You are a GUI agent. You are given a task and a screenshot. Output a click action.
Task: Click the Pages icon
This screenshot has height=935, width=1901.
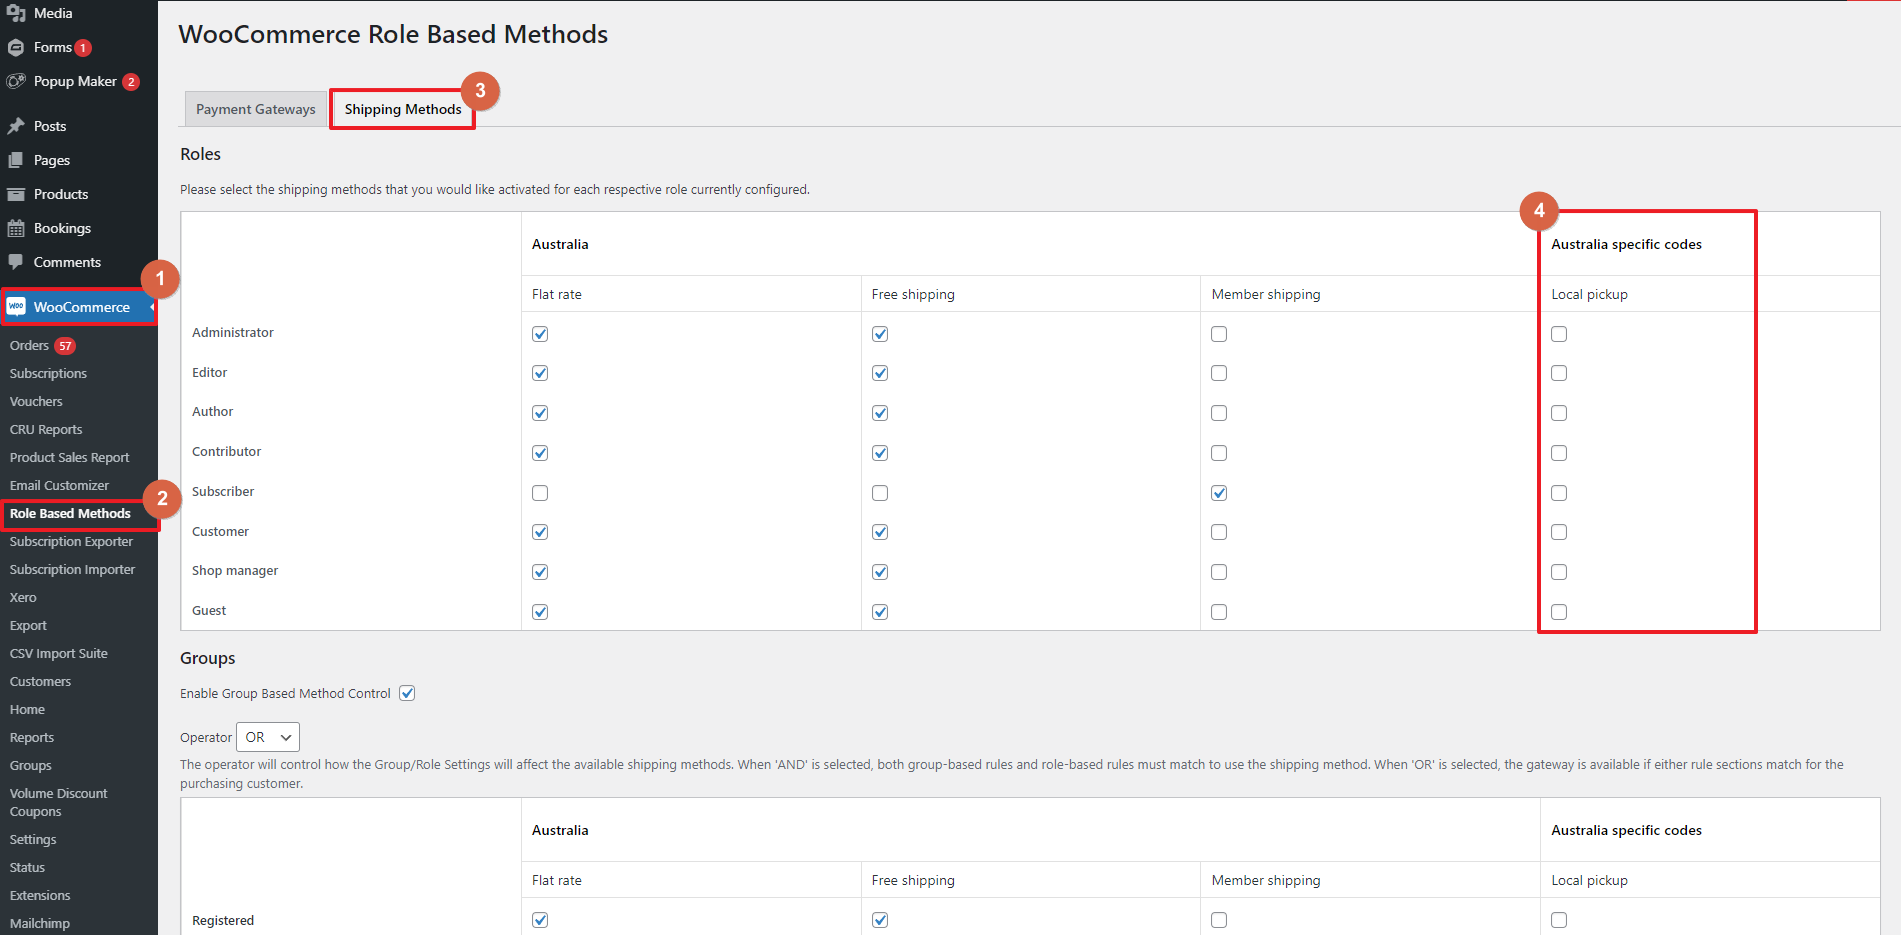click(x=16, y=160)
